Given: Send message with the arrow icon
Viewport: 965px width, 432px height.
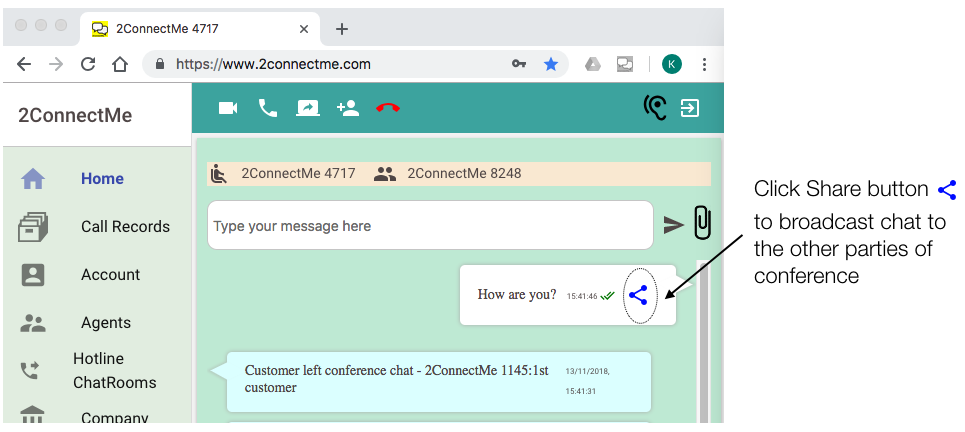Looking at the screenshot, I should tap(673, 225).
